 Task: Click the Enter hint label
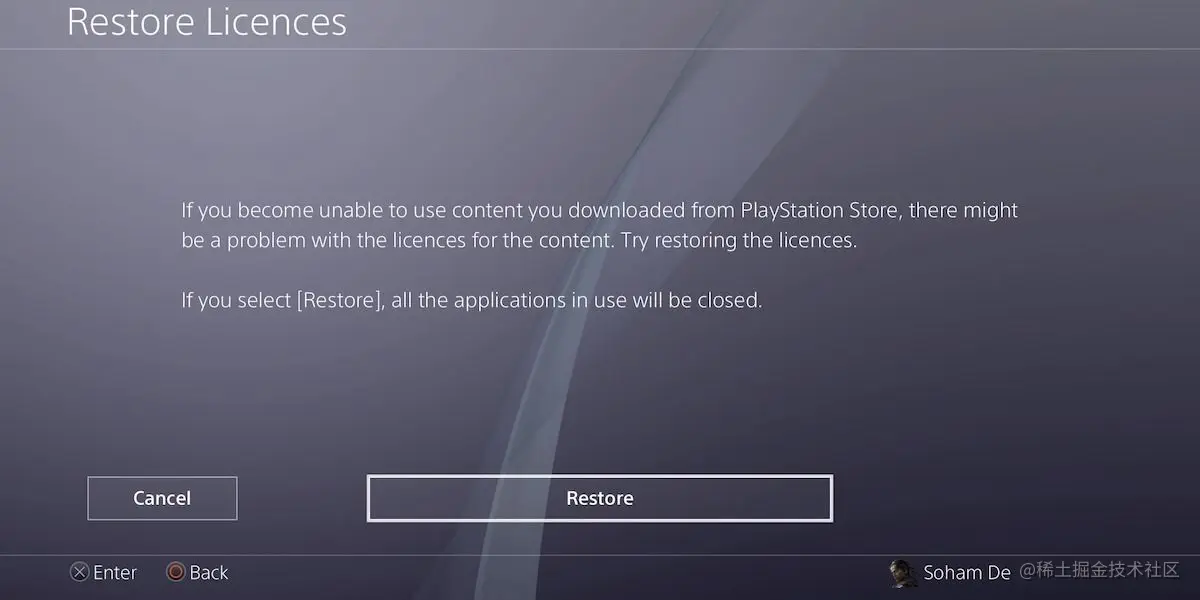click(115, 573)
